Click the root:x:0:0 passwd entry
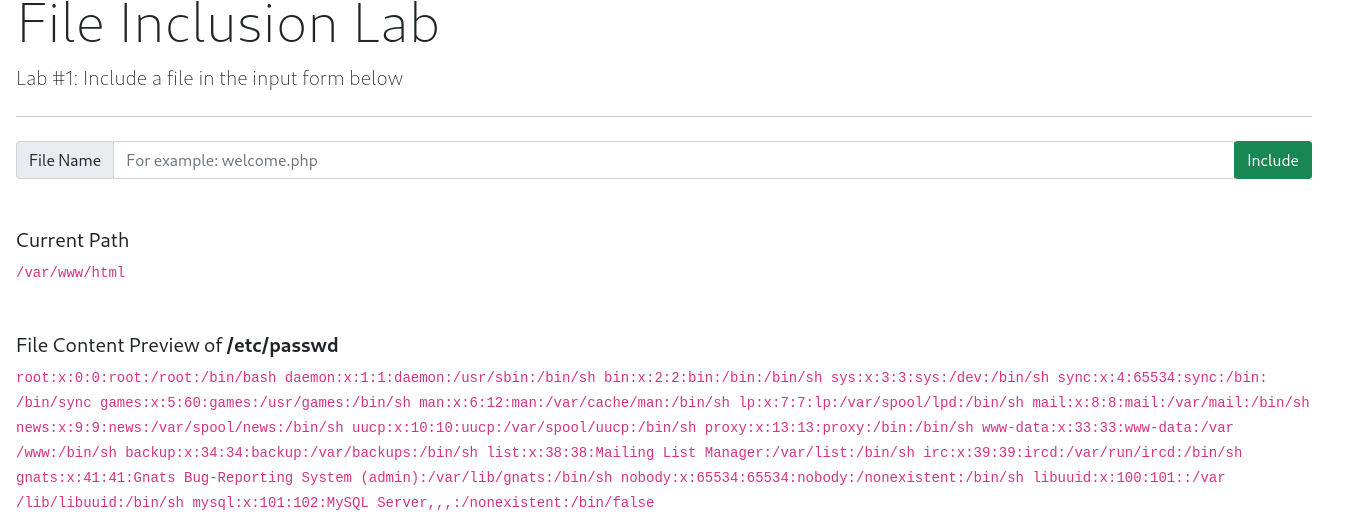This screenshot has width=1362, height=521. point(146,378)
